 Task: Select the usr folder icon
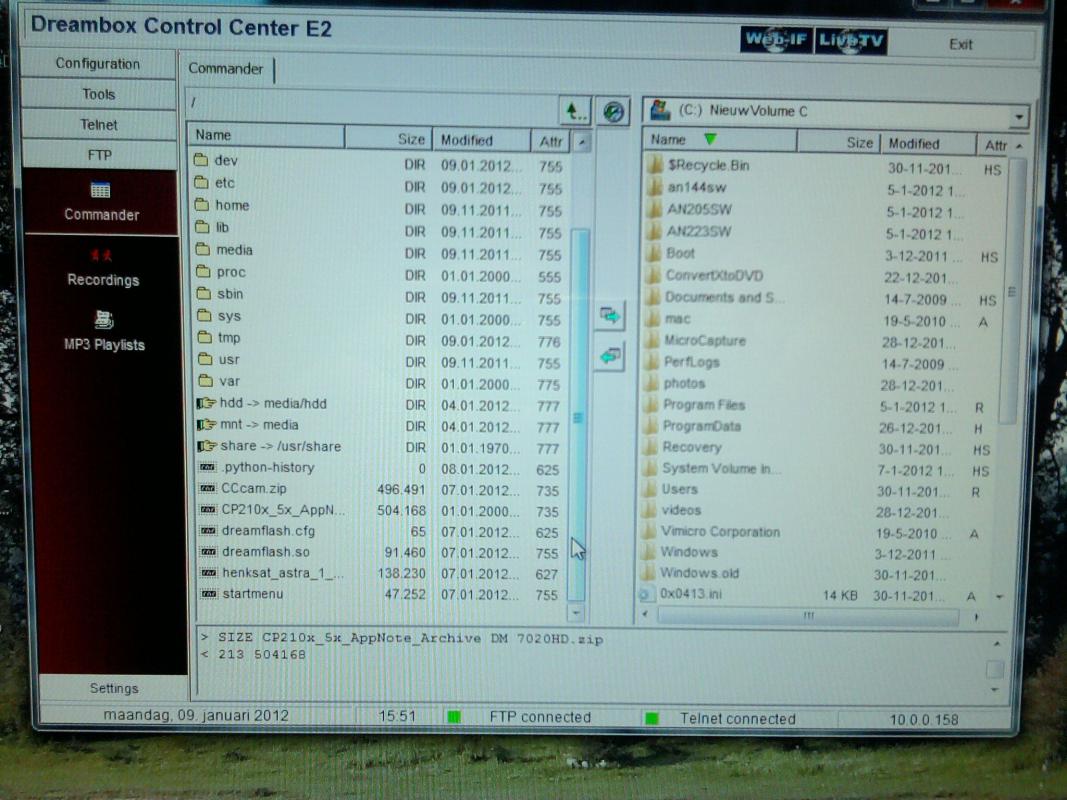pyautogui.click(x=206, y=359)
